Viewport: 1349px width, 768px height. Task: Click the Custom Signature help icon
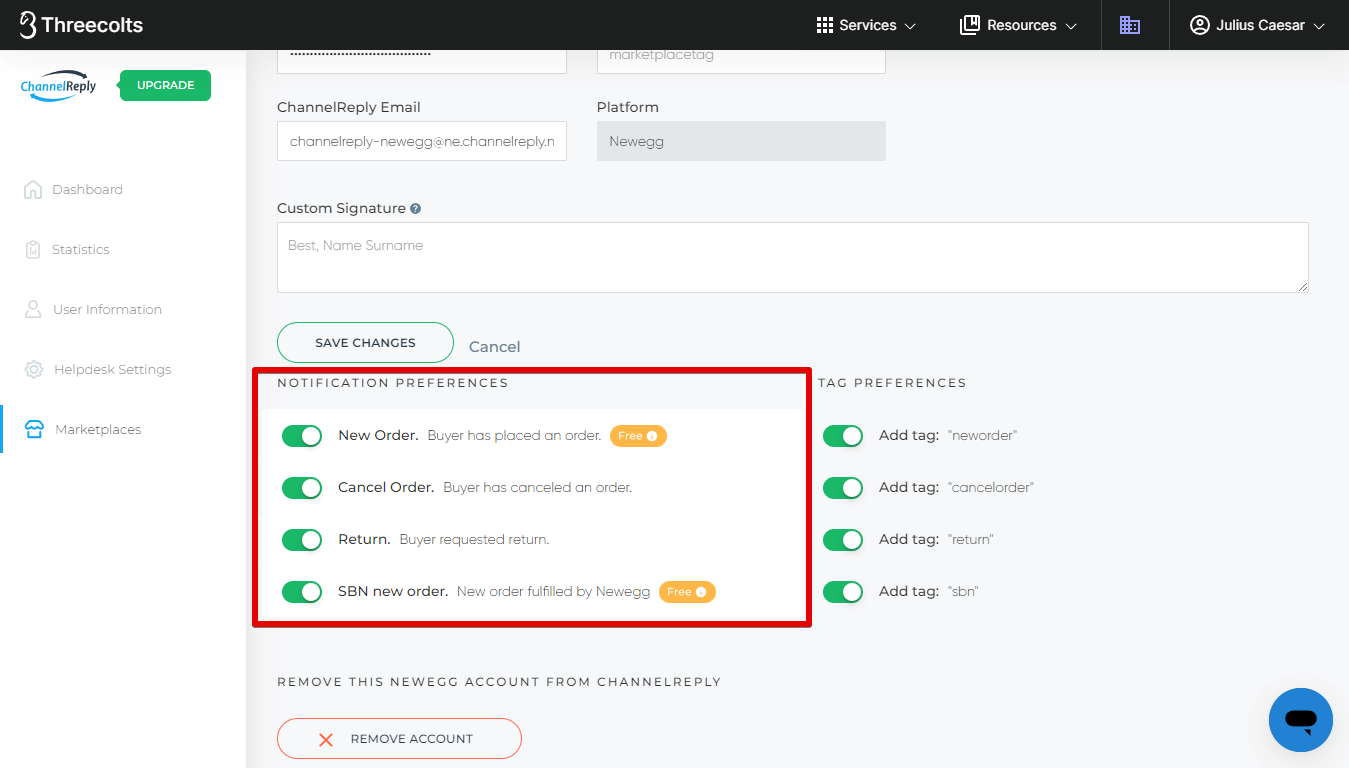coord(415,209)
